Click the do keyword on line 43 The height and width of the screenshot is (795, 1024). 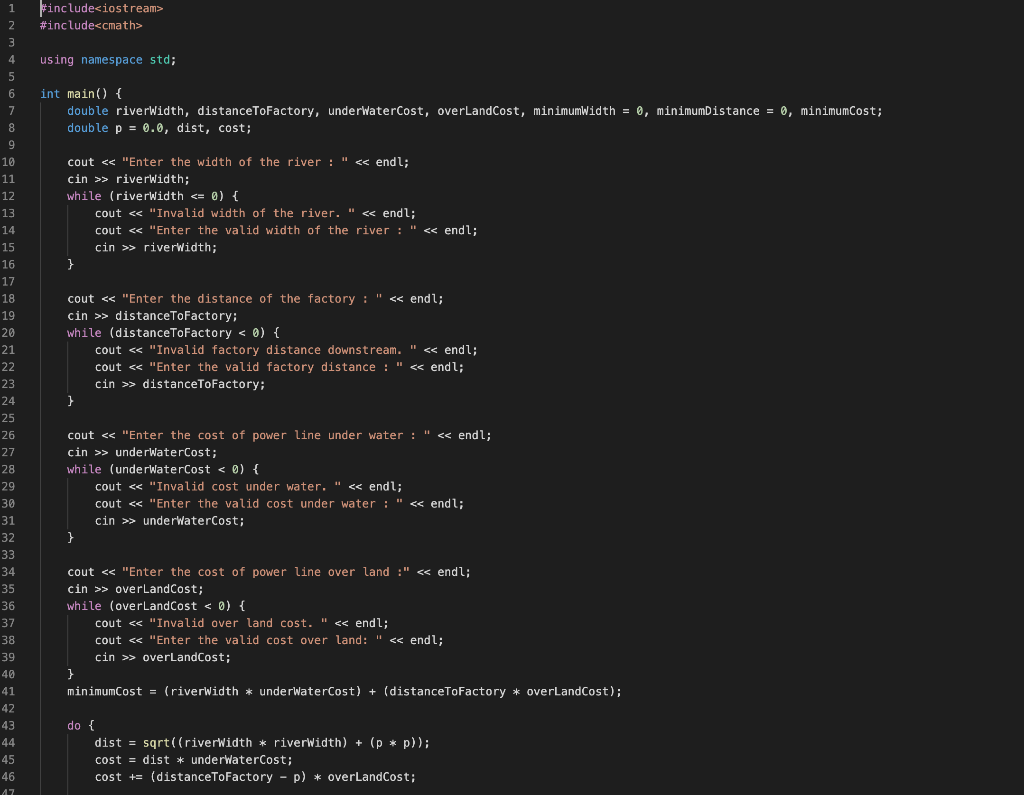[x=73, y=725]
